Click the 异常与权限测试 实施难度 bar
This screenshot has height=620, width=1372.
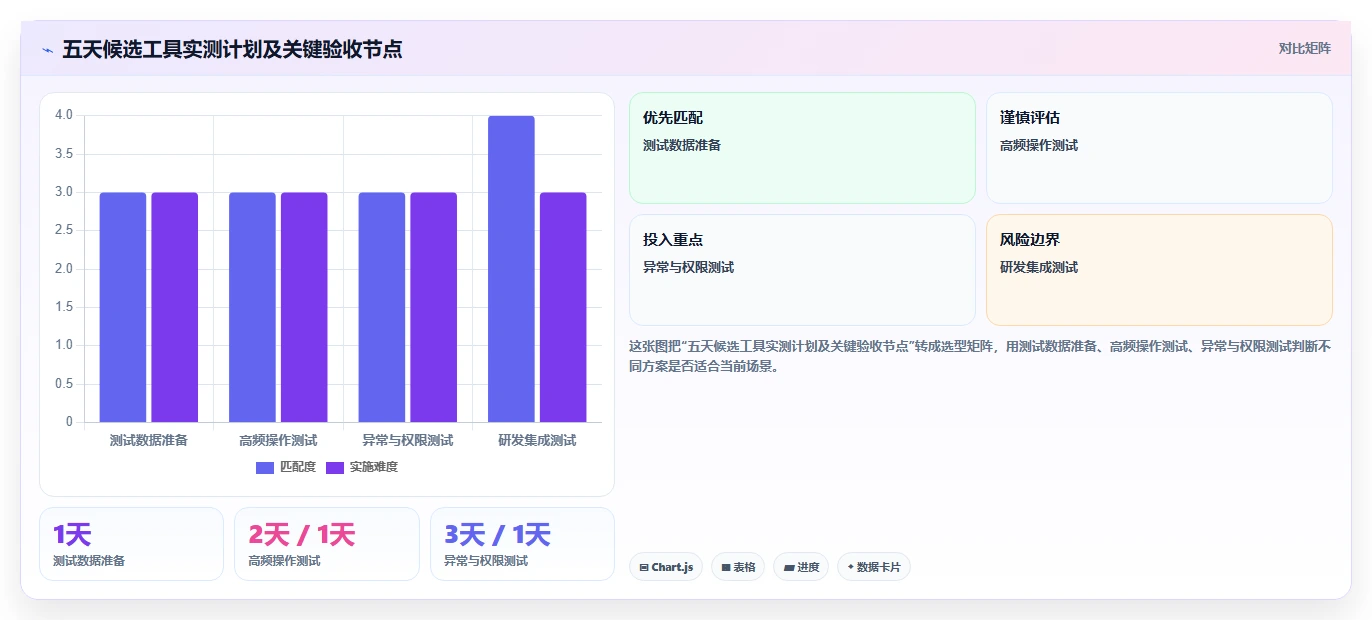pos(434,307)
